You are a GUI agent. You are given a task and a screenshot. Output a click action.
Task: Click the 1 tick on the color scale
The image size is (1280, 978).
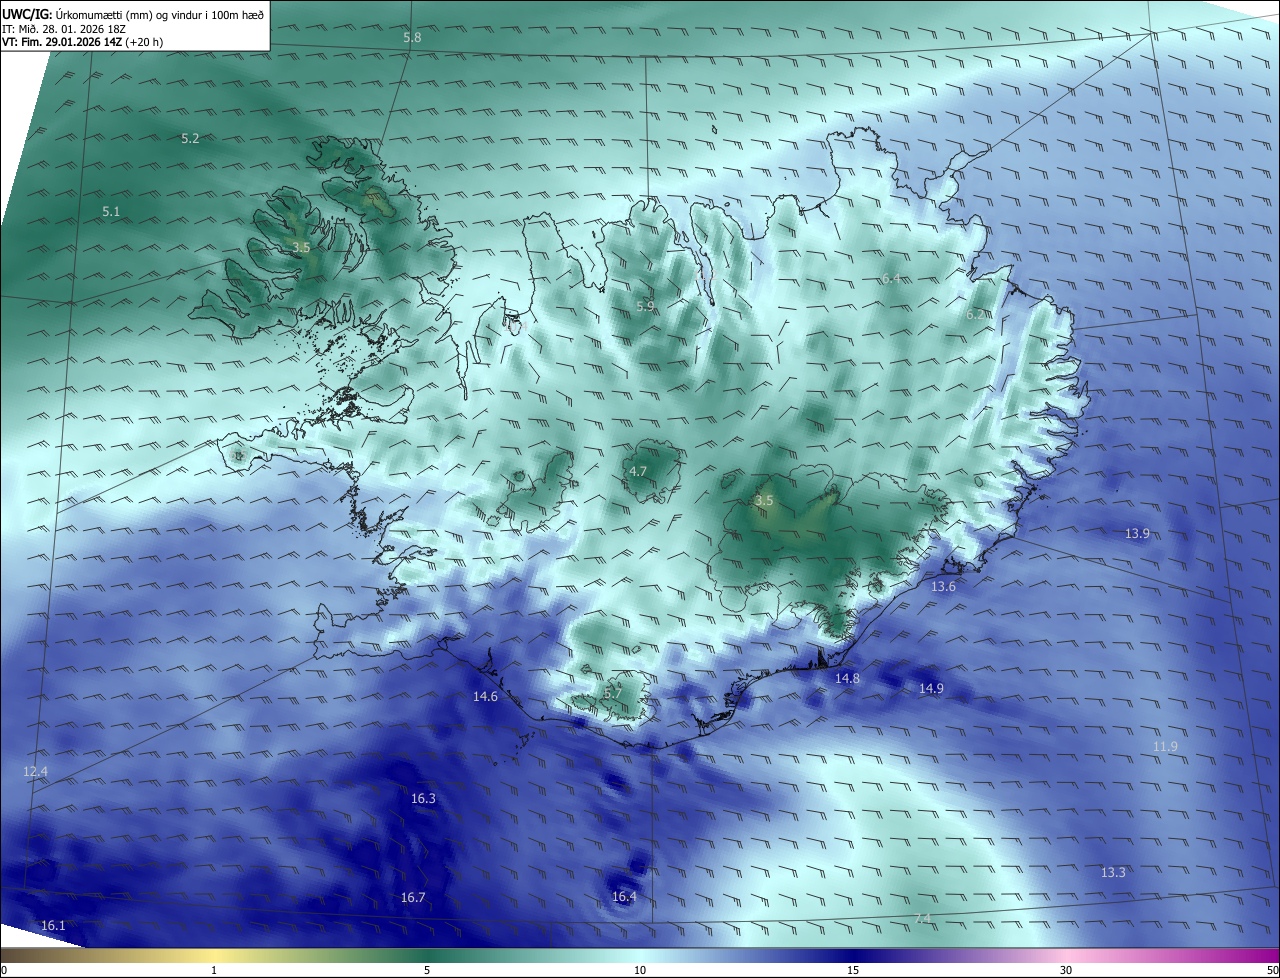(x=214, y=970)
